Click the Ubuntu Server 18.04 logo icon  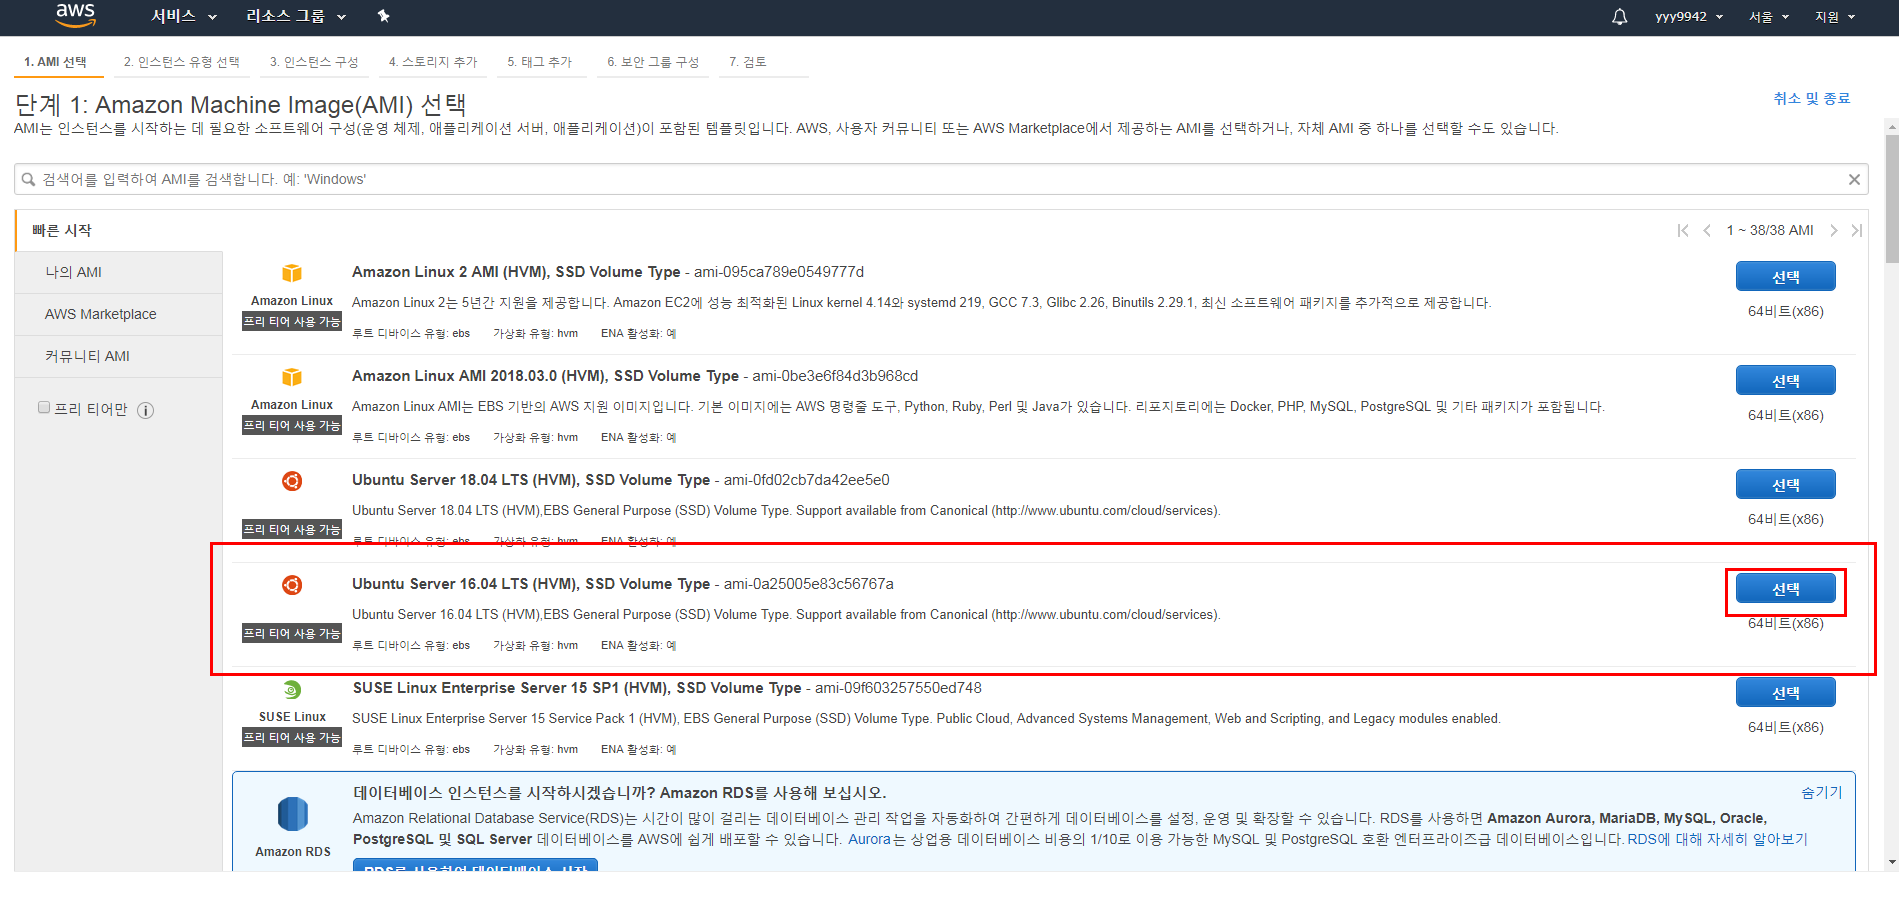[x=292, y=481]
